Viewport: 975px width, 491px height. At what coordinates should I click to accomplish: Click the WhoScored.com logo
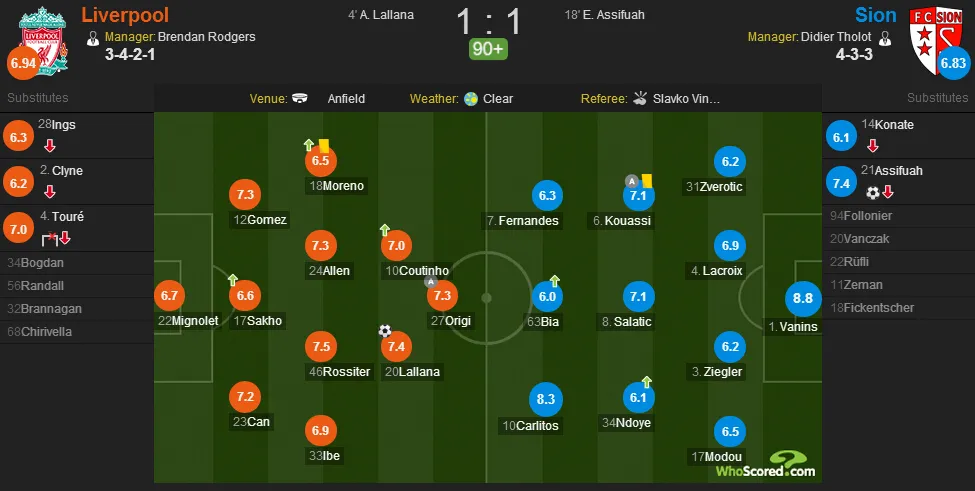coord(765,465)
